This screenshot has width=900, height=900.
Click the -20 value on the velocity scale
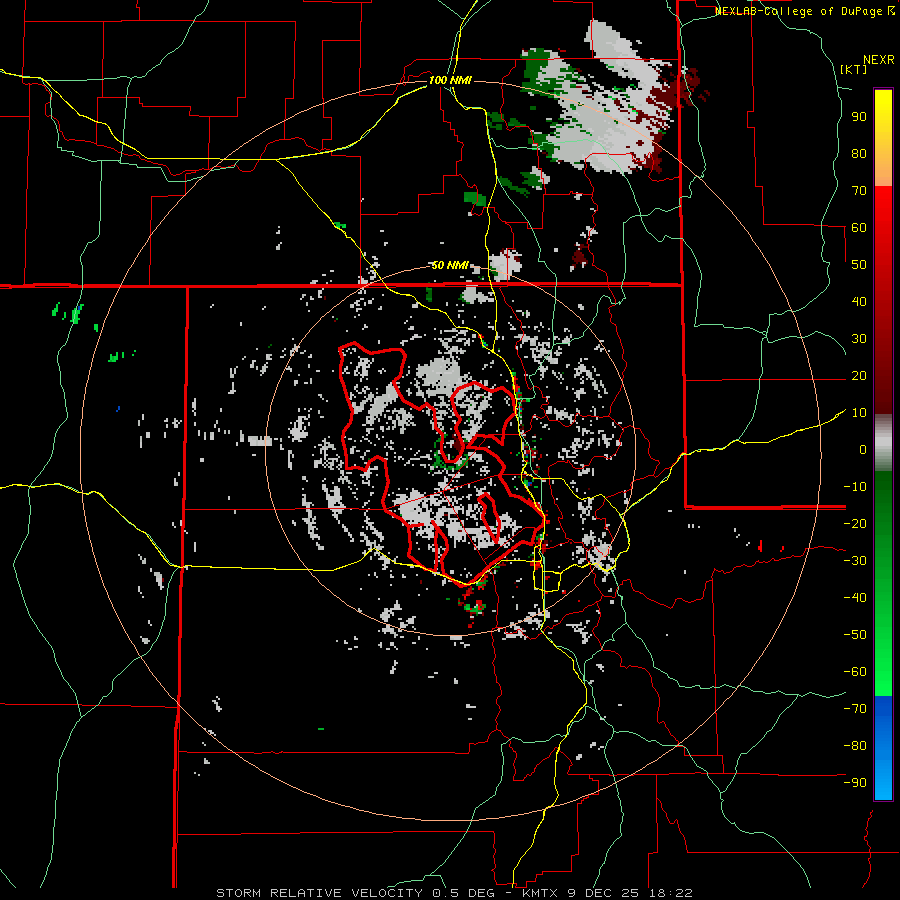click(855, 523)
